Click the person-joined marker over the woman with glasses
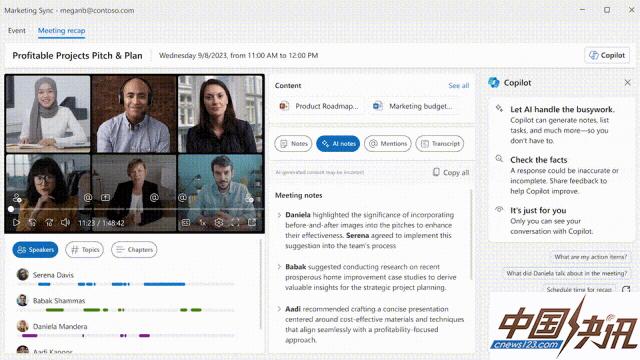This screenshot has height=360, width=640. 17,198
